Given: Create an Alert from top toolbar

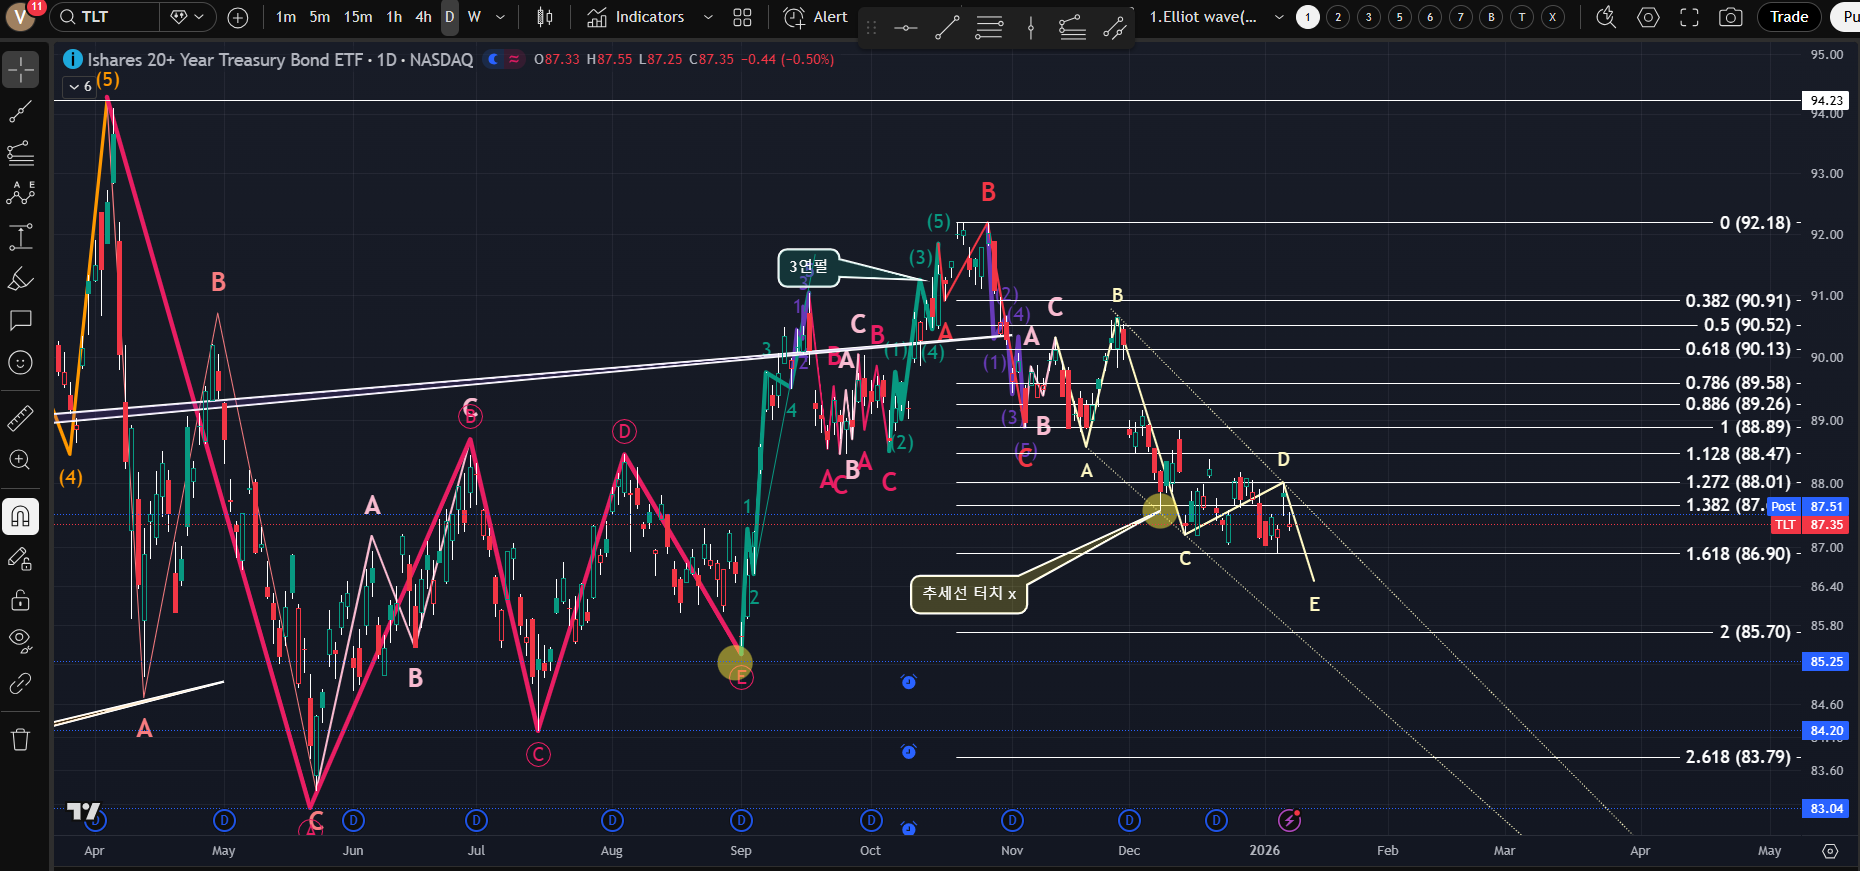Looking at the screenshot, I should tap(816, 17).
